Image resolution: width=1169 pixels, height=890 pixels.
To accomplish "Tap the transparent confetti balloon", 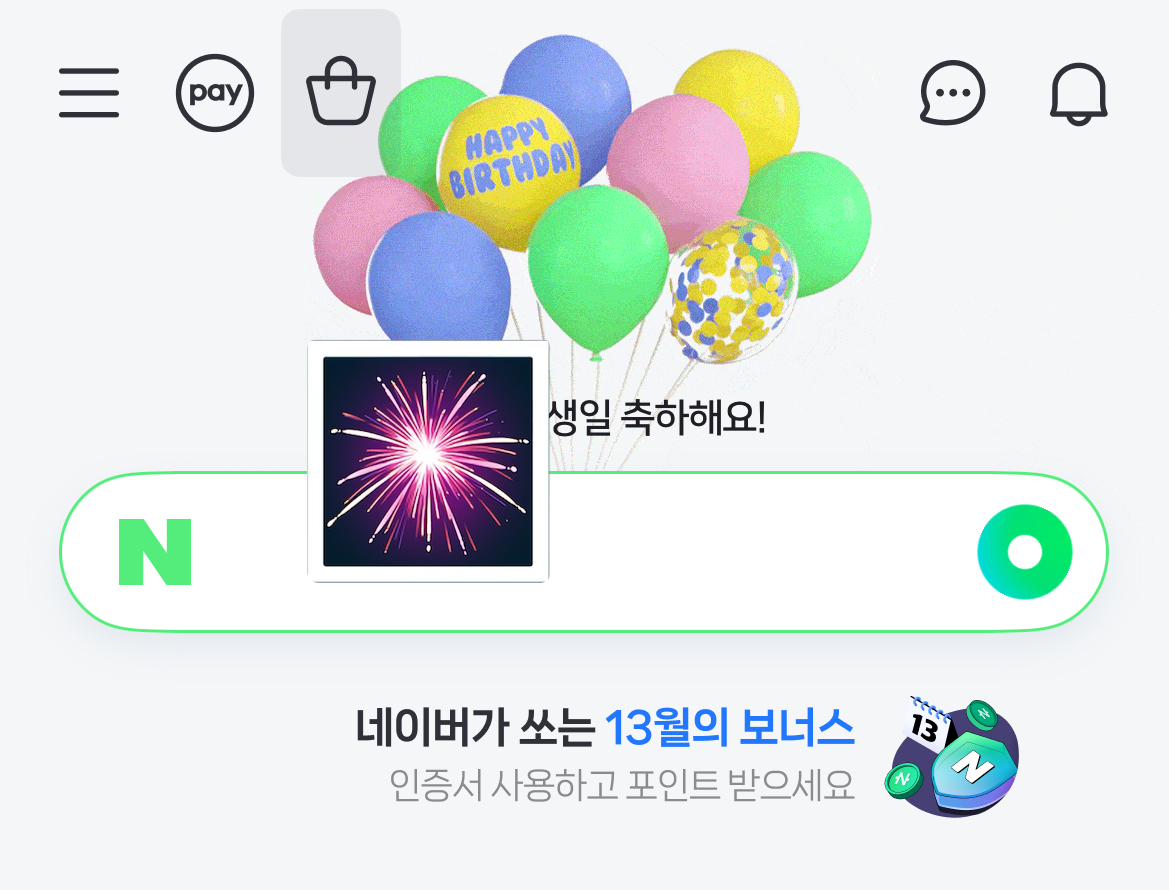I will click(732, 292).
